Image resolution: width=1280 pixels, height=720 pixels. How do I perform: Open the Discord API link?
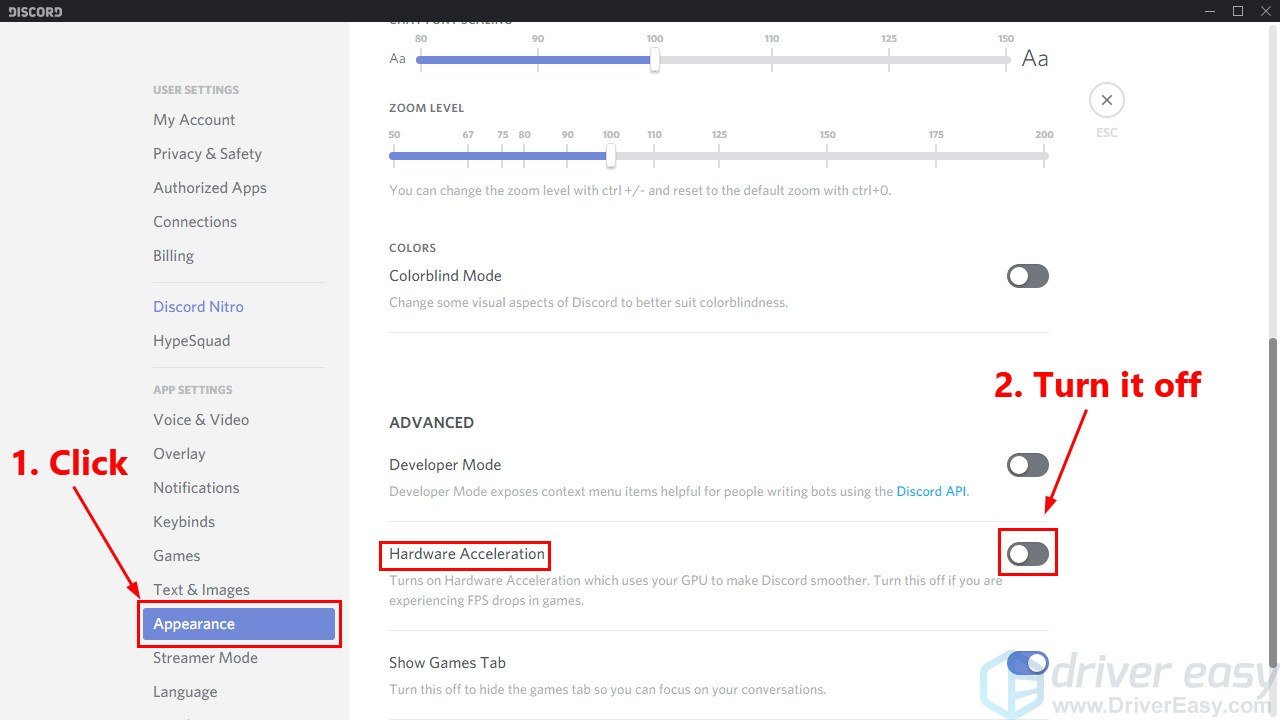pos(931,492)
